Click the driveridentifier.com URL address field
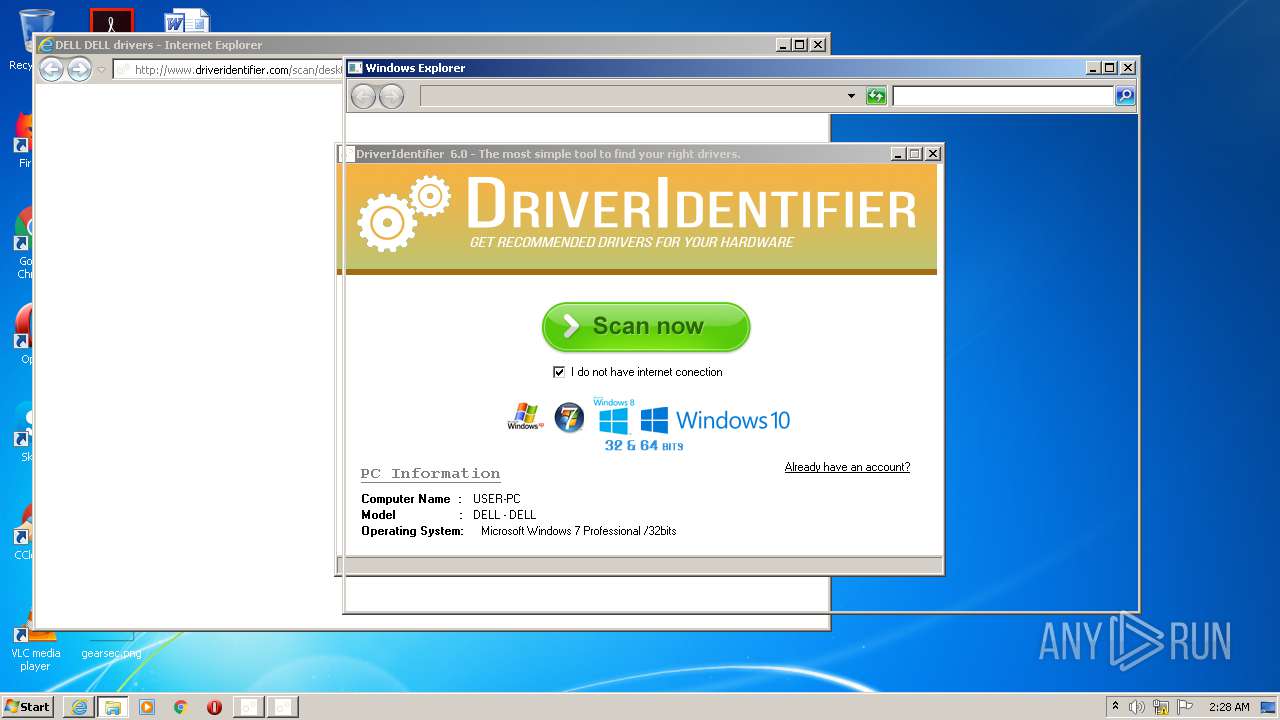 coord(229,70)
